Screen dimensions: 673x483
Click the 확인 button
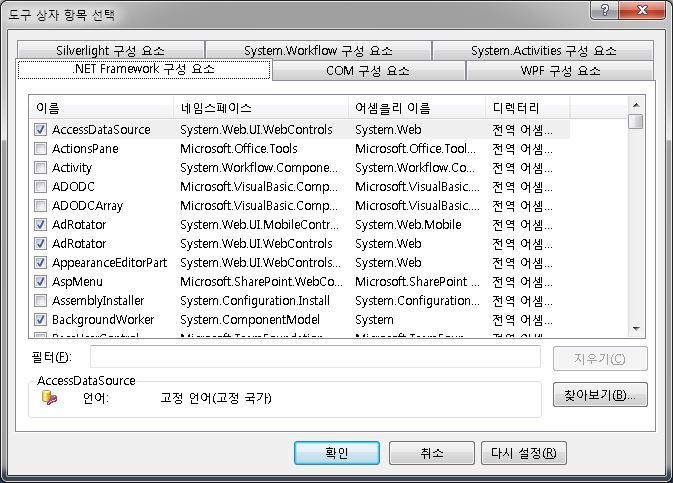[x=337, y=453]
